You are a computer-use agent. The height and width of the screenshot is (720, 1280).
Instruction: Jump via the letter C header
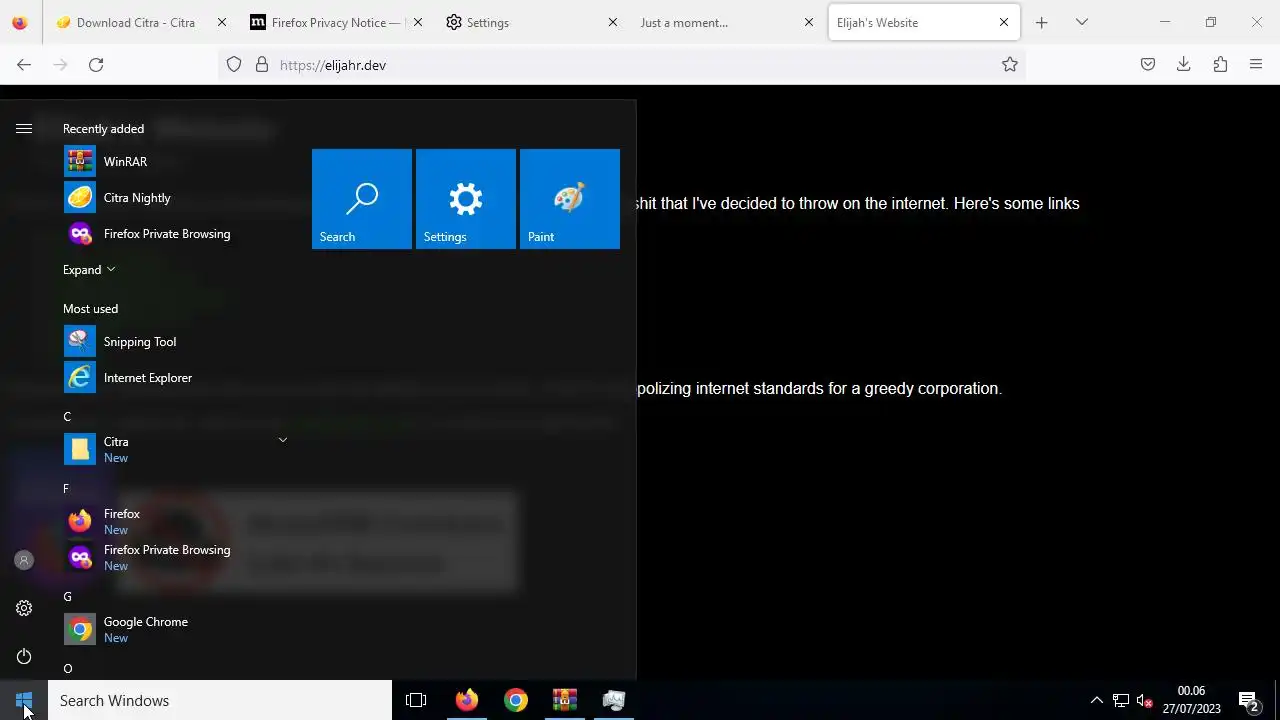[67, 416]
